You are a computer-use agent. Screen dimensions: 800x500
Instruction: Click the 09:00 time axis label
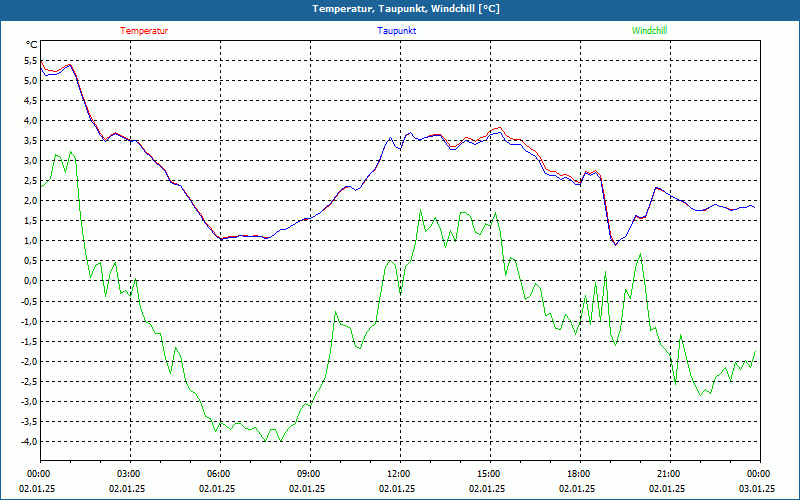308,474
